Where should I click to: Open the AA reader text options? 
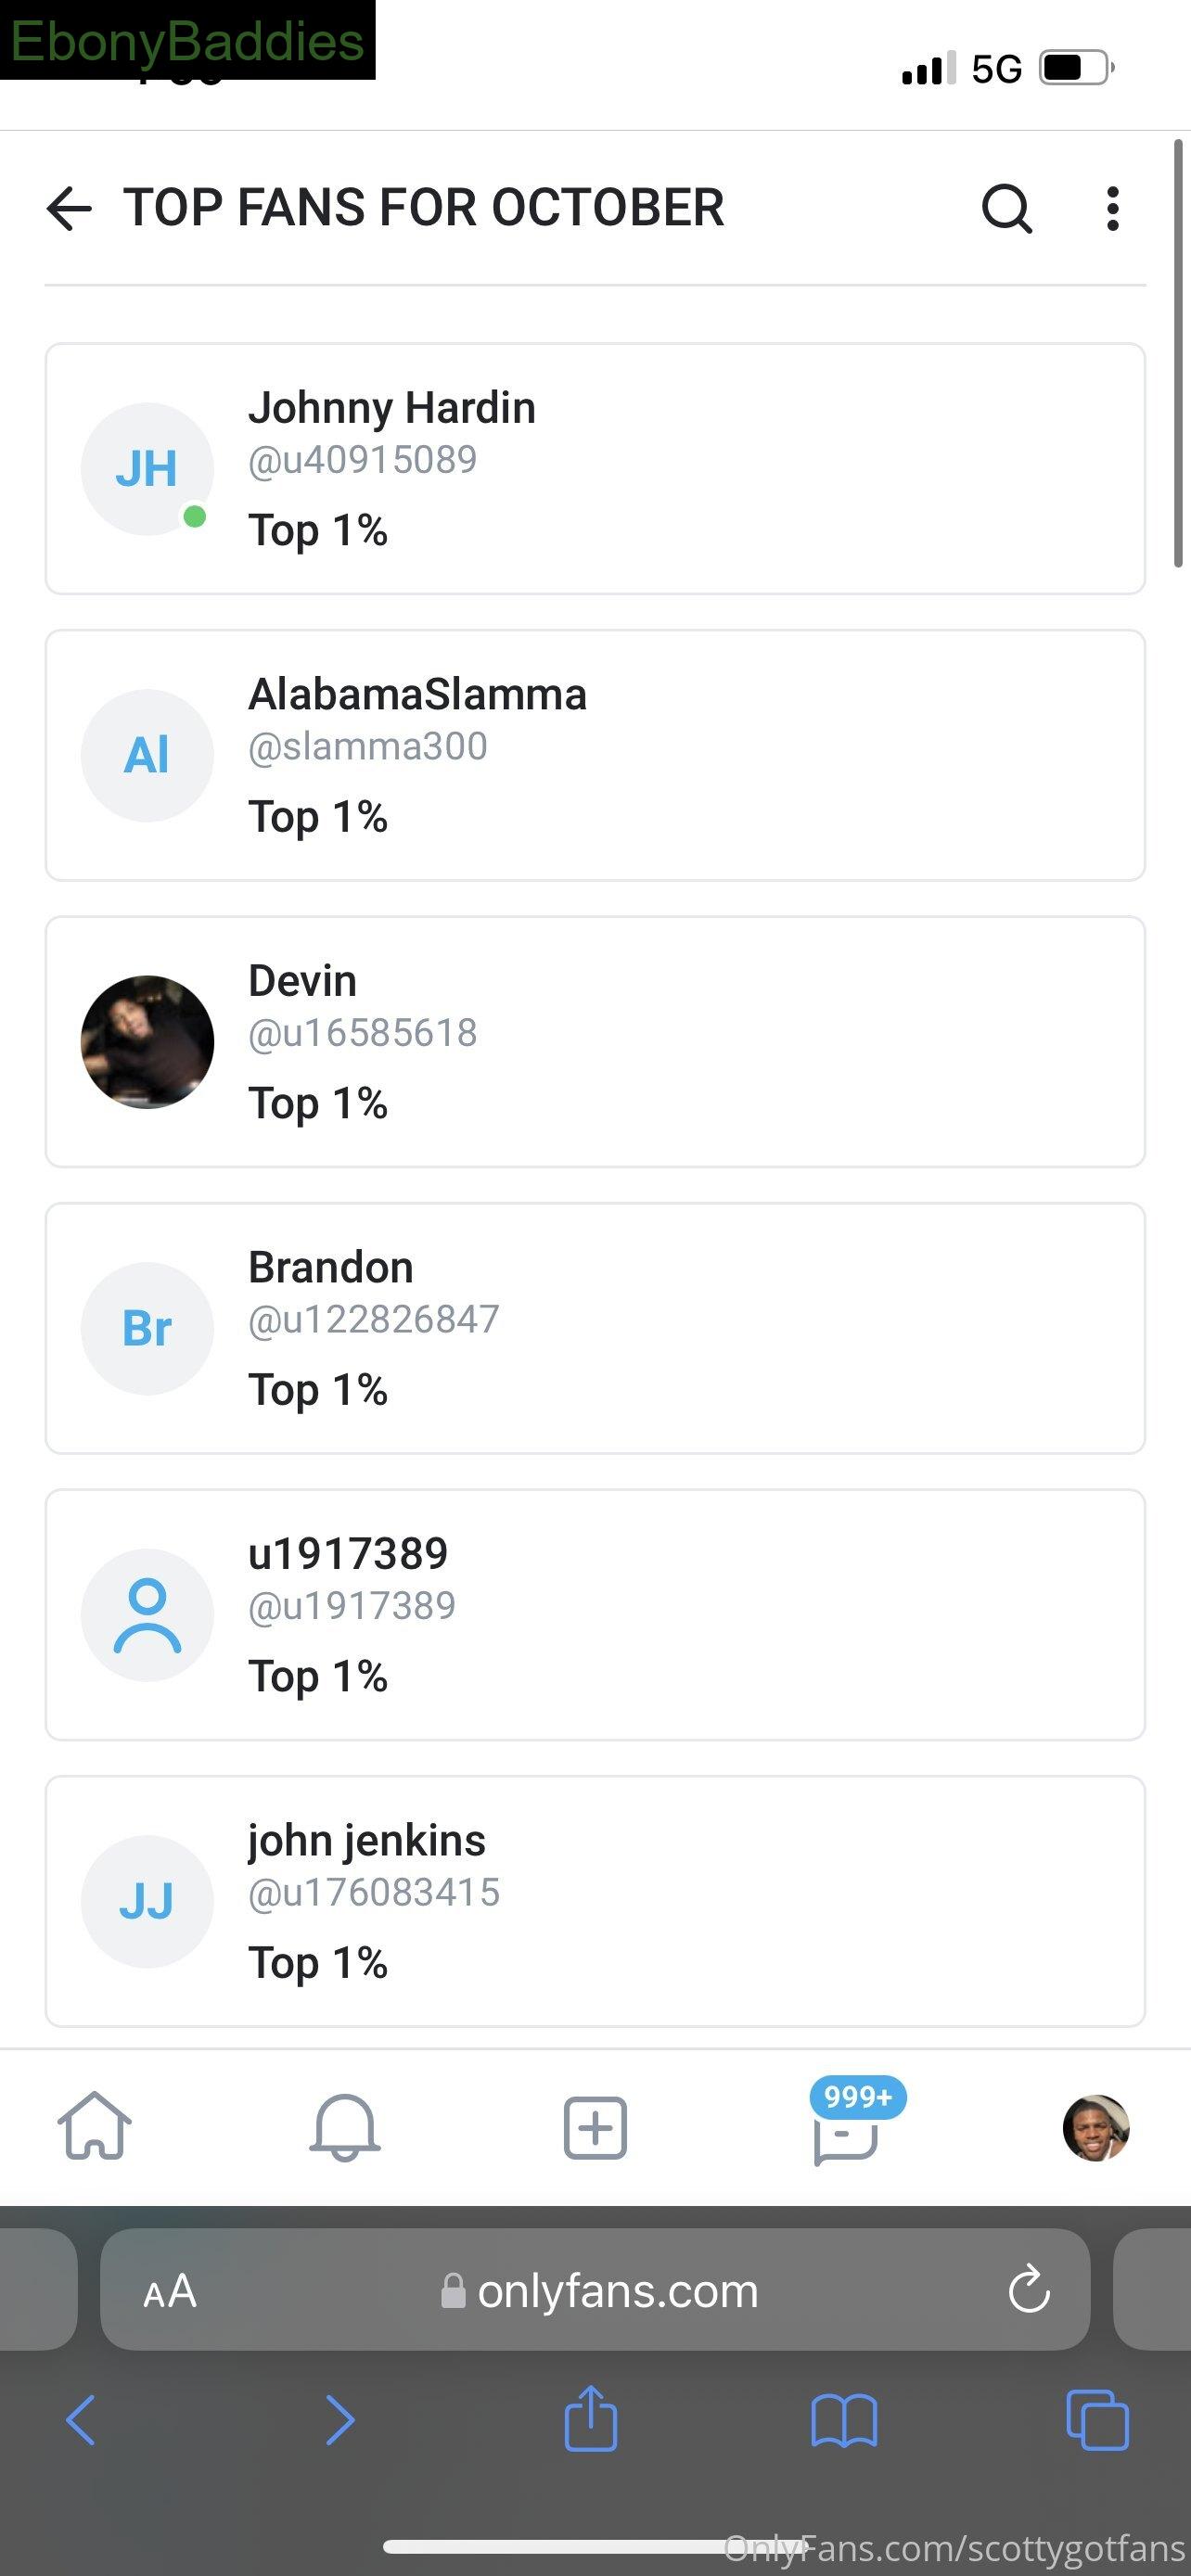(170, 2291)
